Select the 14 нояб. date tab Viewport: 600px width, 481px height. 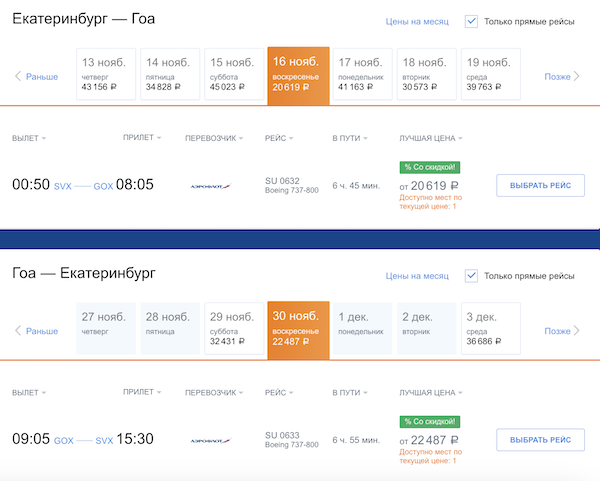167,74
